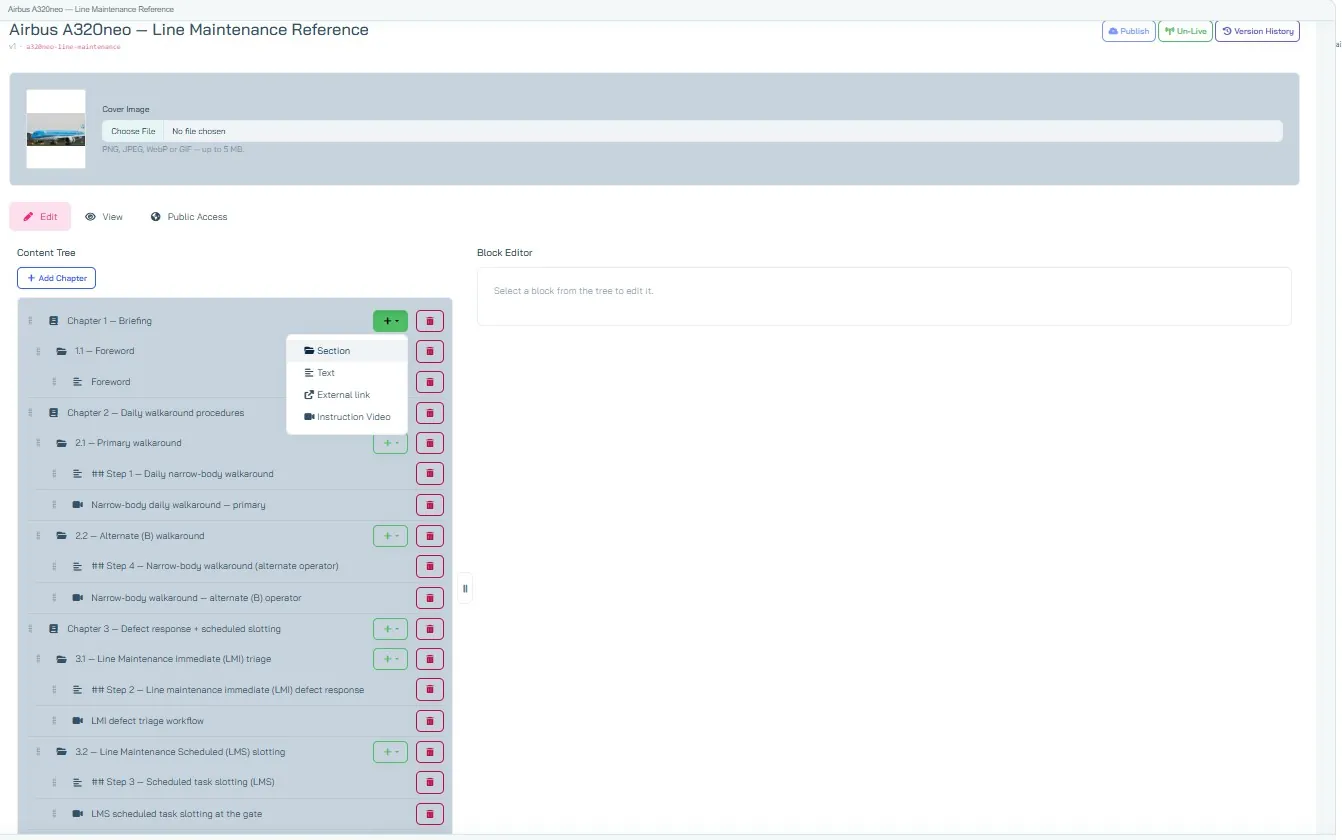This screenshot has width=1342, height=840.
Task: Click folder icon of 3.2 LMS slotting section
Action: pos(62,752)
